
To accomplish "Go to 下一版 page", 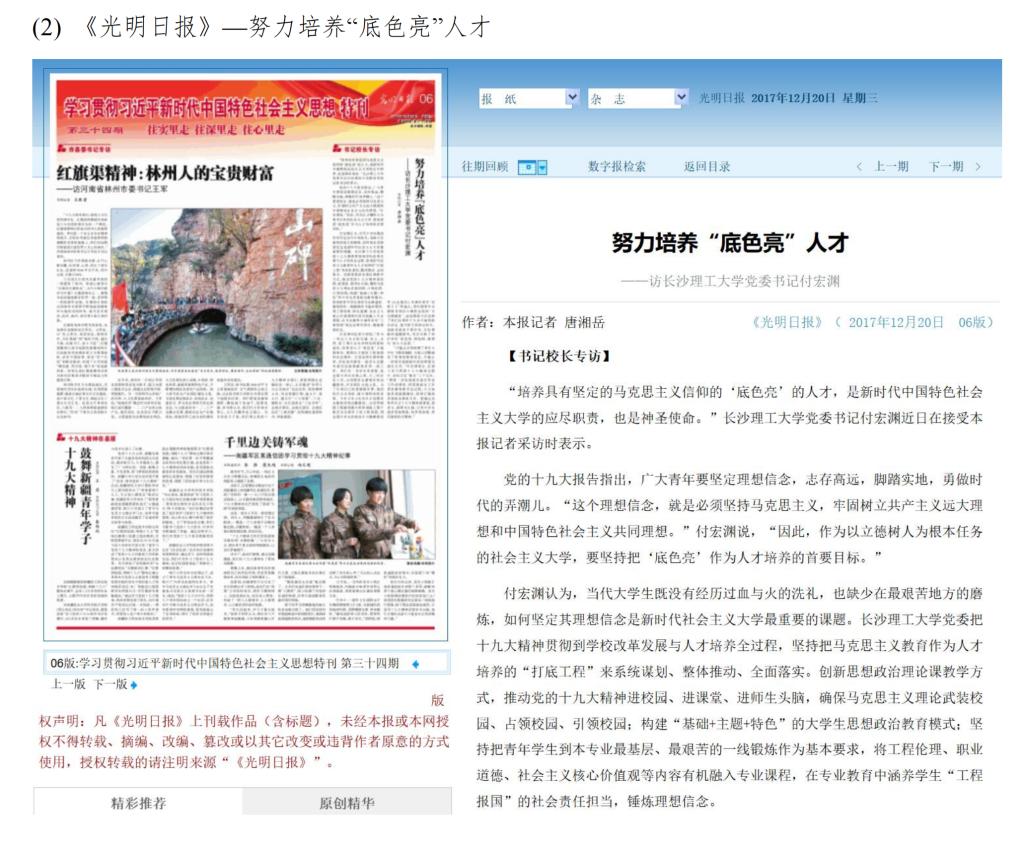I will pos(110,684).
